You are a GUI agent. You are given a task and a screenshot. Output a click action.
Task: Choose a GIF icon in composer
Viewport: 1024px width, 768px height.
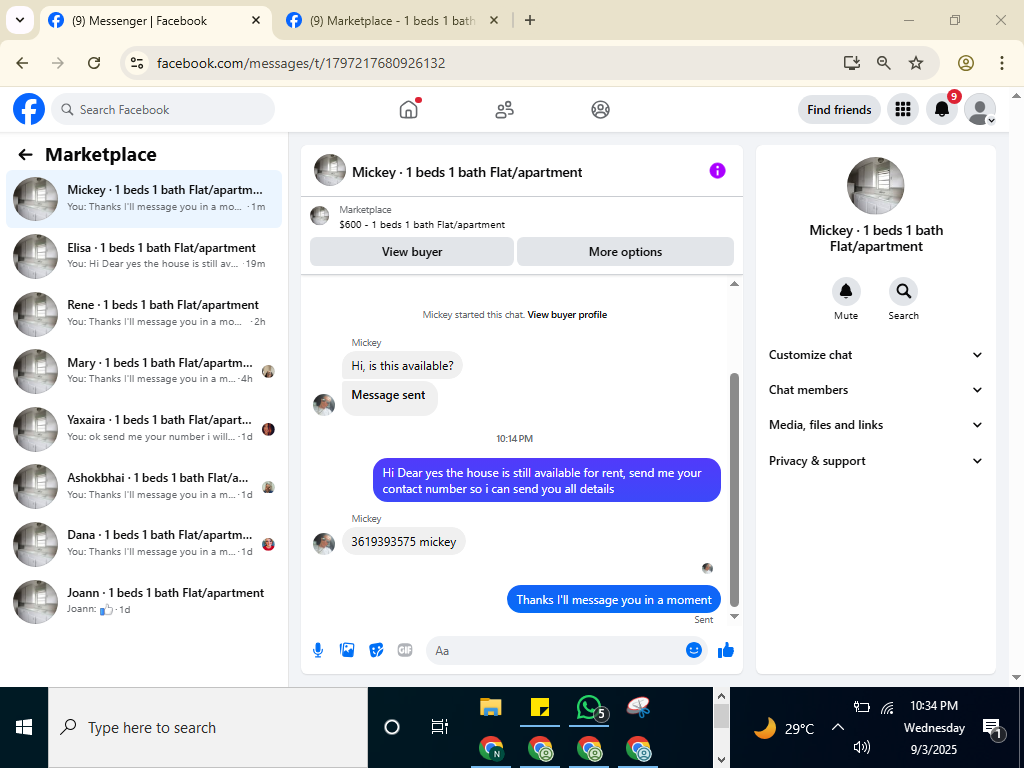point(405,650)
